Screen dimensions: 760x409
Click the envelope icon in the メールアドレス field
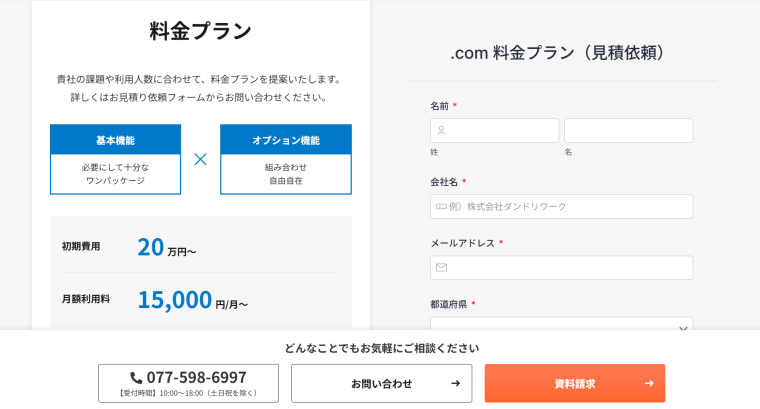tap(441, 267)
